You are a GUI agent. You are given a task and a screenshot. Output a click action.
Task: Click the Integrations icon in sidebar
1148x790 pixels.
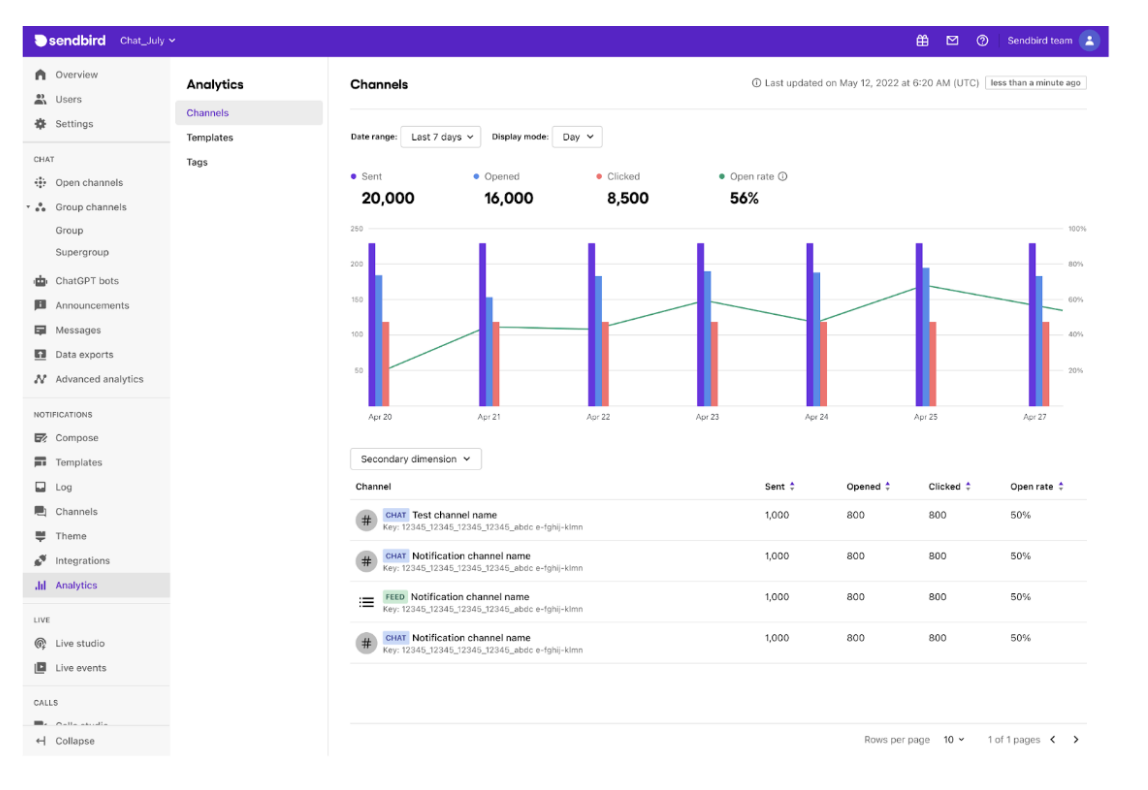(x=40, y=561)
